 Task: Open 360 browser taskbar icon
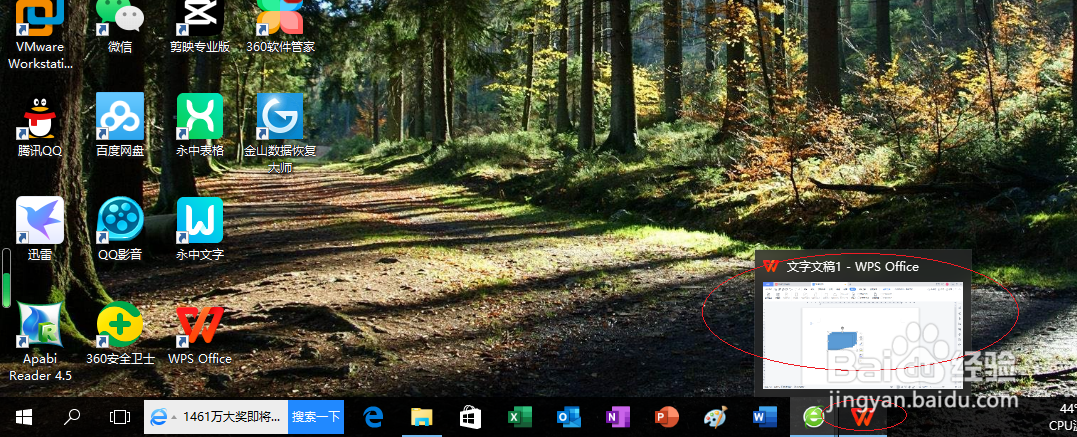813,416
